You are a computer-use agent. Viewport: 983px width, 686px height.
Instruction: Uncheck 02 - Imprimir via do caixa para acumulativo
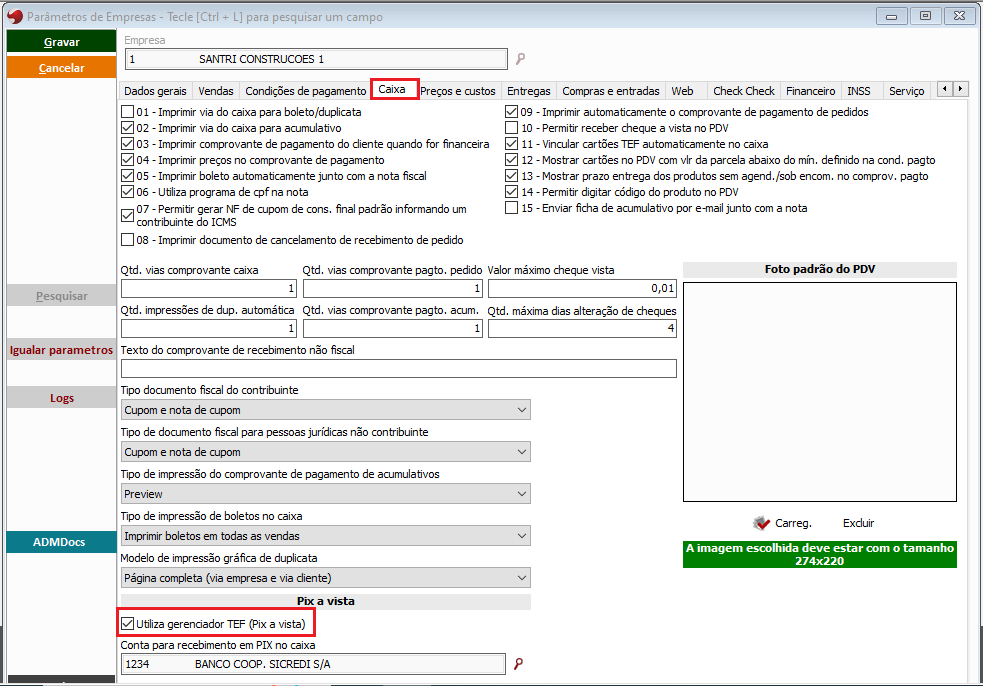coord(127,128)
